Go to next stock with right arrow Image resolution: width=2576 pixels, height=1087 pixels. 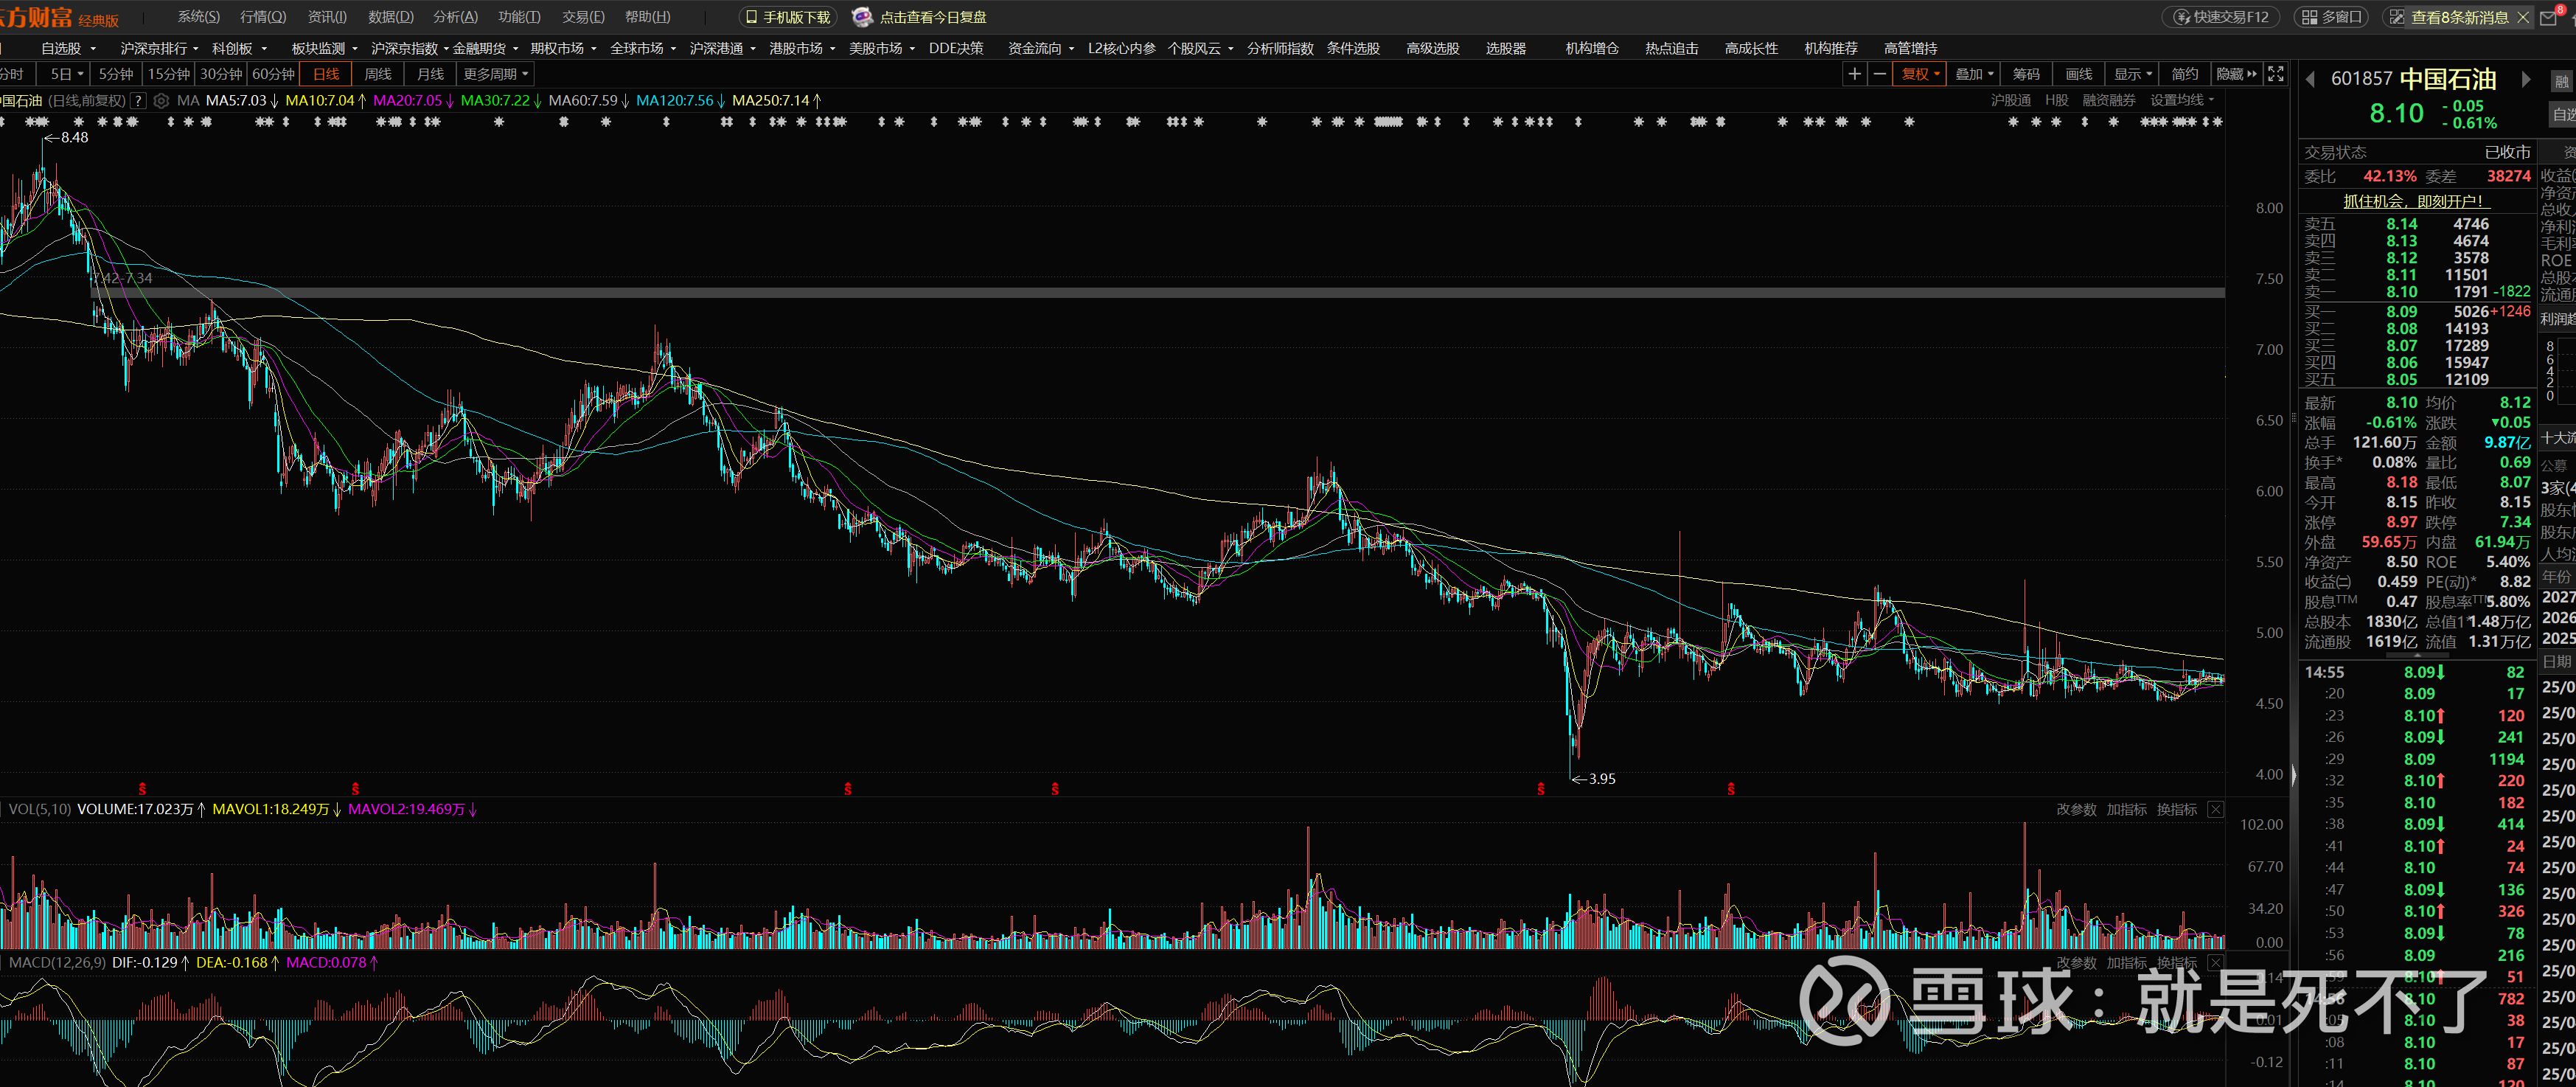(2526, 80)
